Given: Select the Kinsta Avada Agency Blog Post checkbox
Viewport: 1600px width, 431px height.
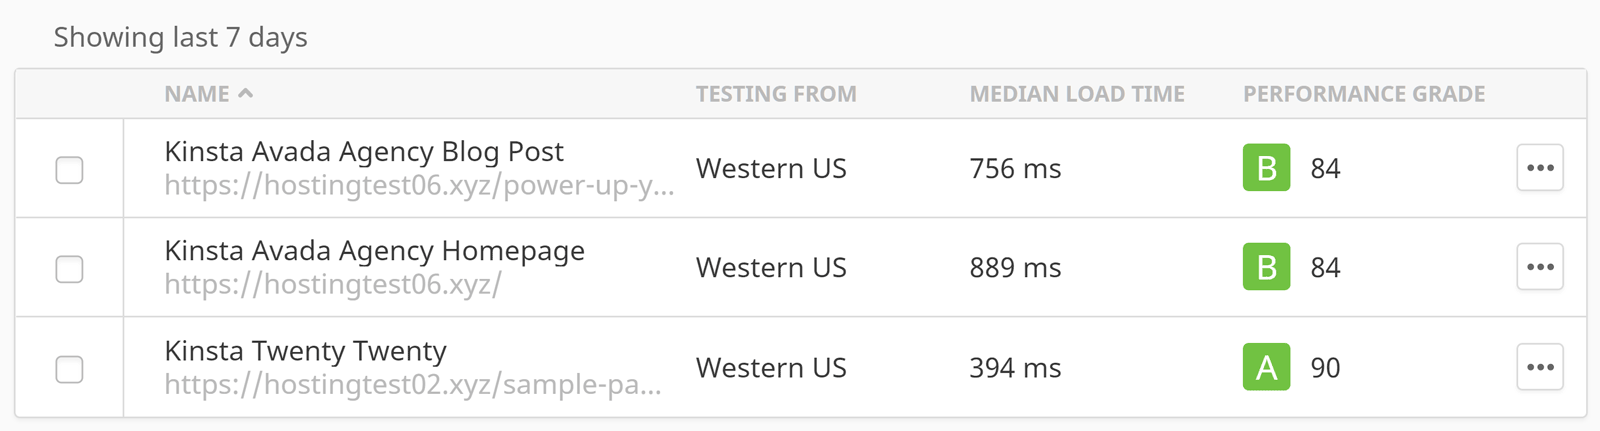Looking at the screenshot, I should (x=69, y=170).
